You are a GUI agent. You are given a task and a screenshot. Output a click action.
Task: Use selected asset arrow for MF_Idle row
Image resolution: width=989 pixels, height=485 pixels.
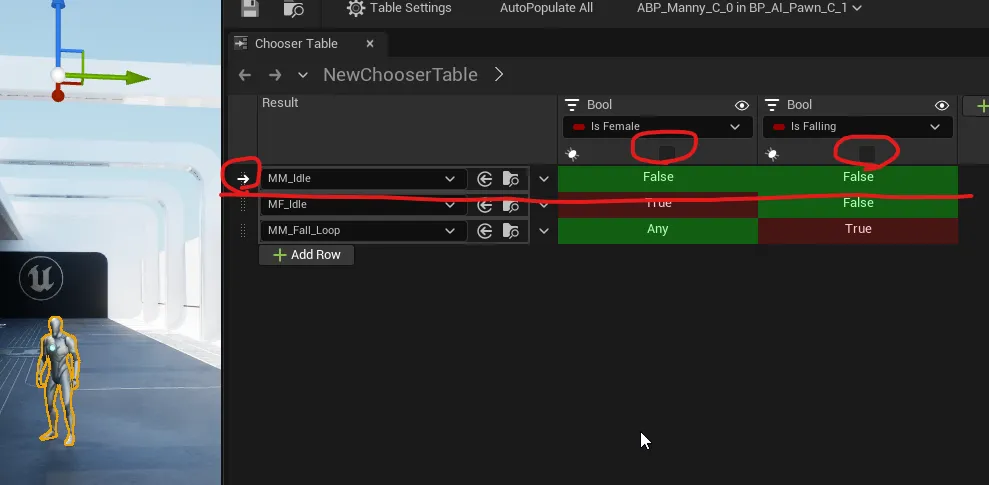pos(484,205)
